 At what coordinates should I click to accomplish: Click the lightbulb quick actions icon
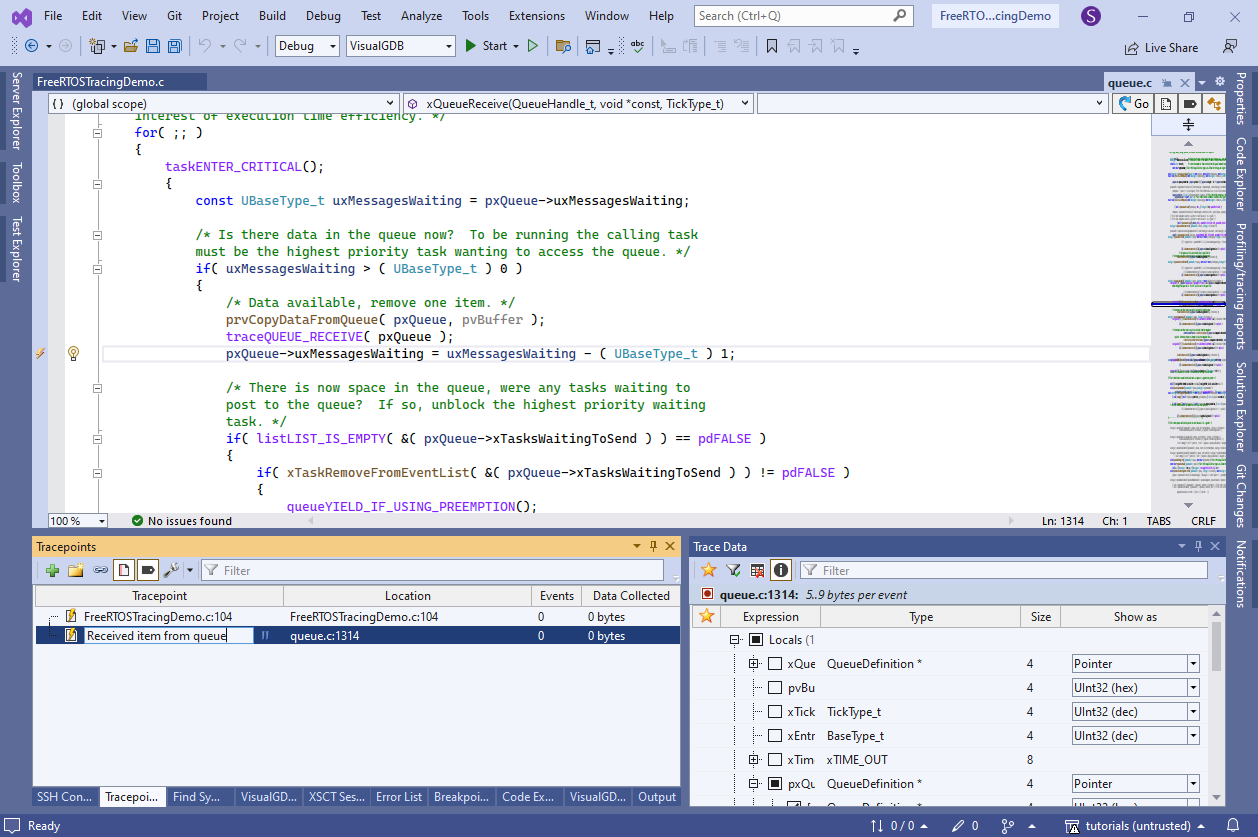pos(73,353)
